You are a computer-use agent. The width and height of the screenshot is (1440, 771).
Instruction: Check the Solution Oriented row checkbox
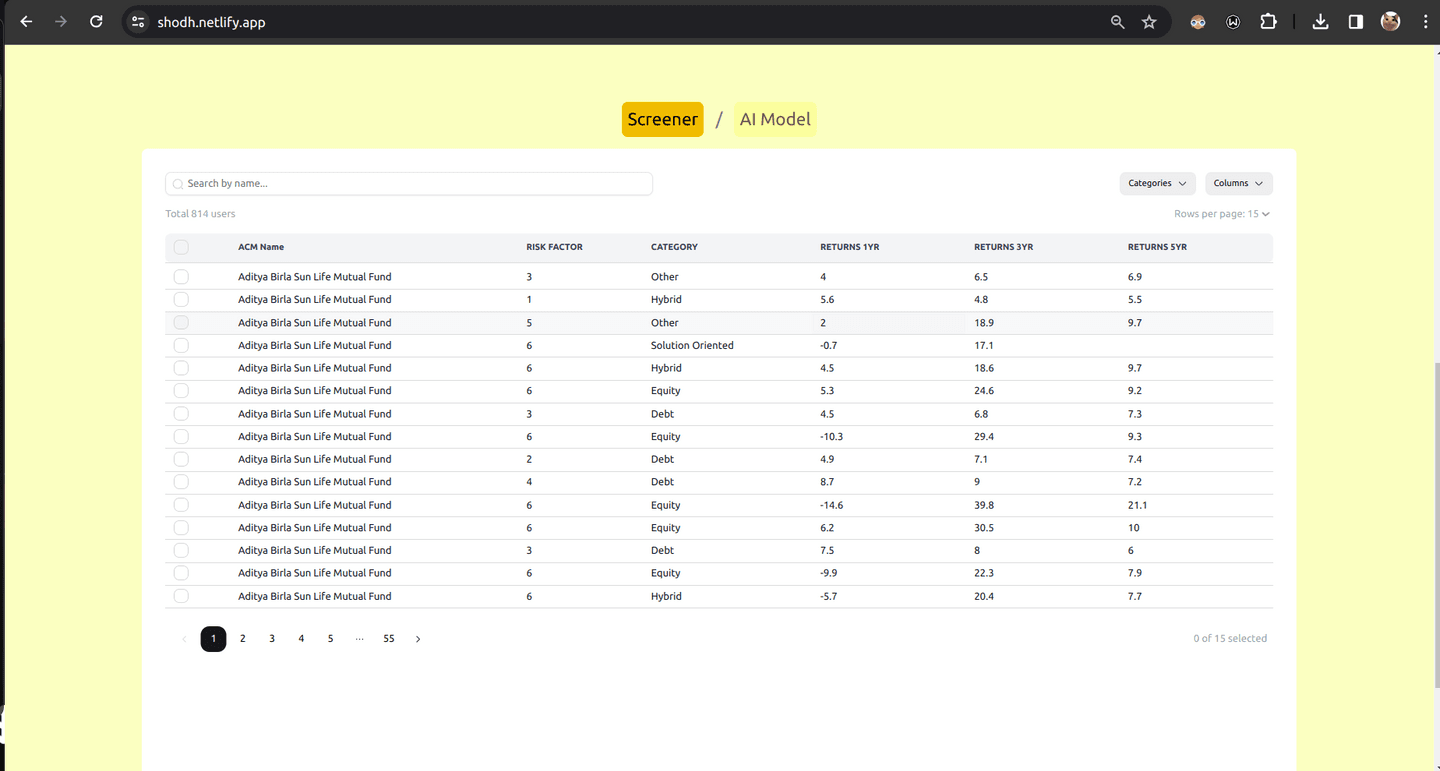pos(181,345)
